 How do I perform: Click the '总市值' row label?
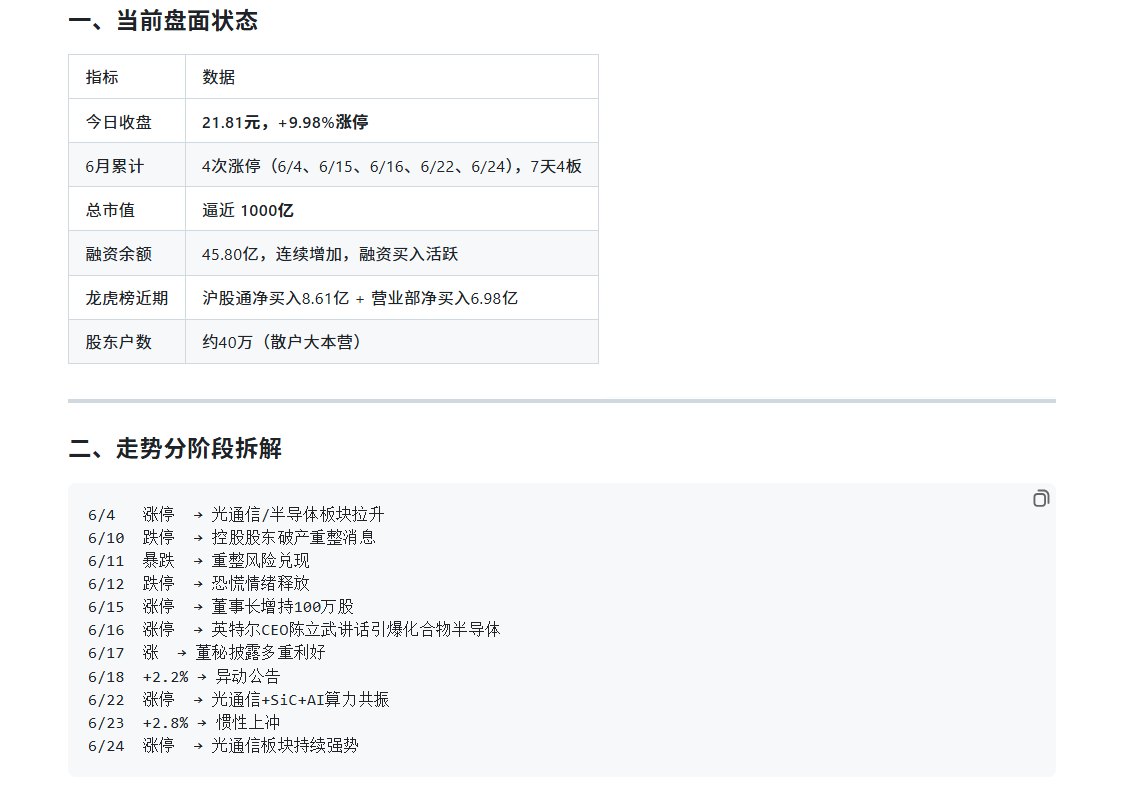tap(111, 210)
